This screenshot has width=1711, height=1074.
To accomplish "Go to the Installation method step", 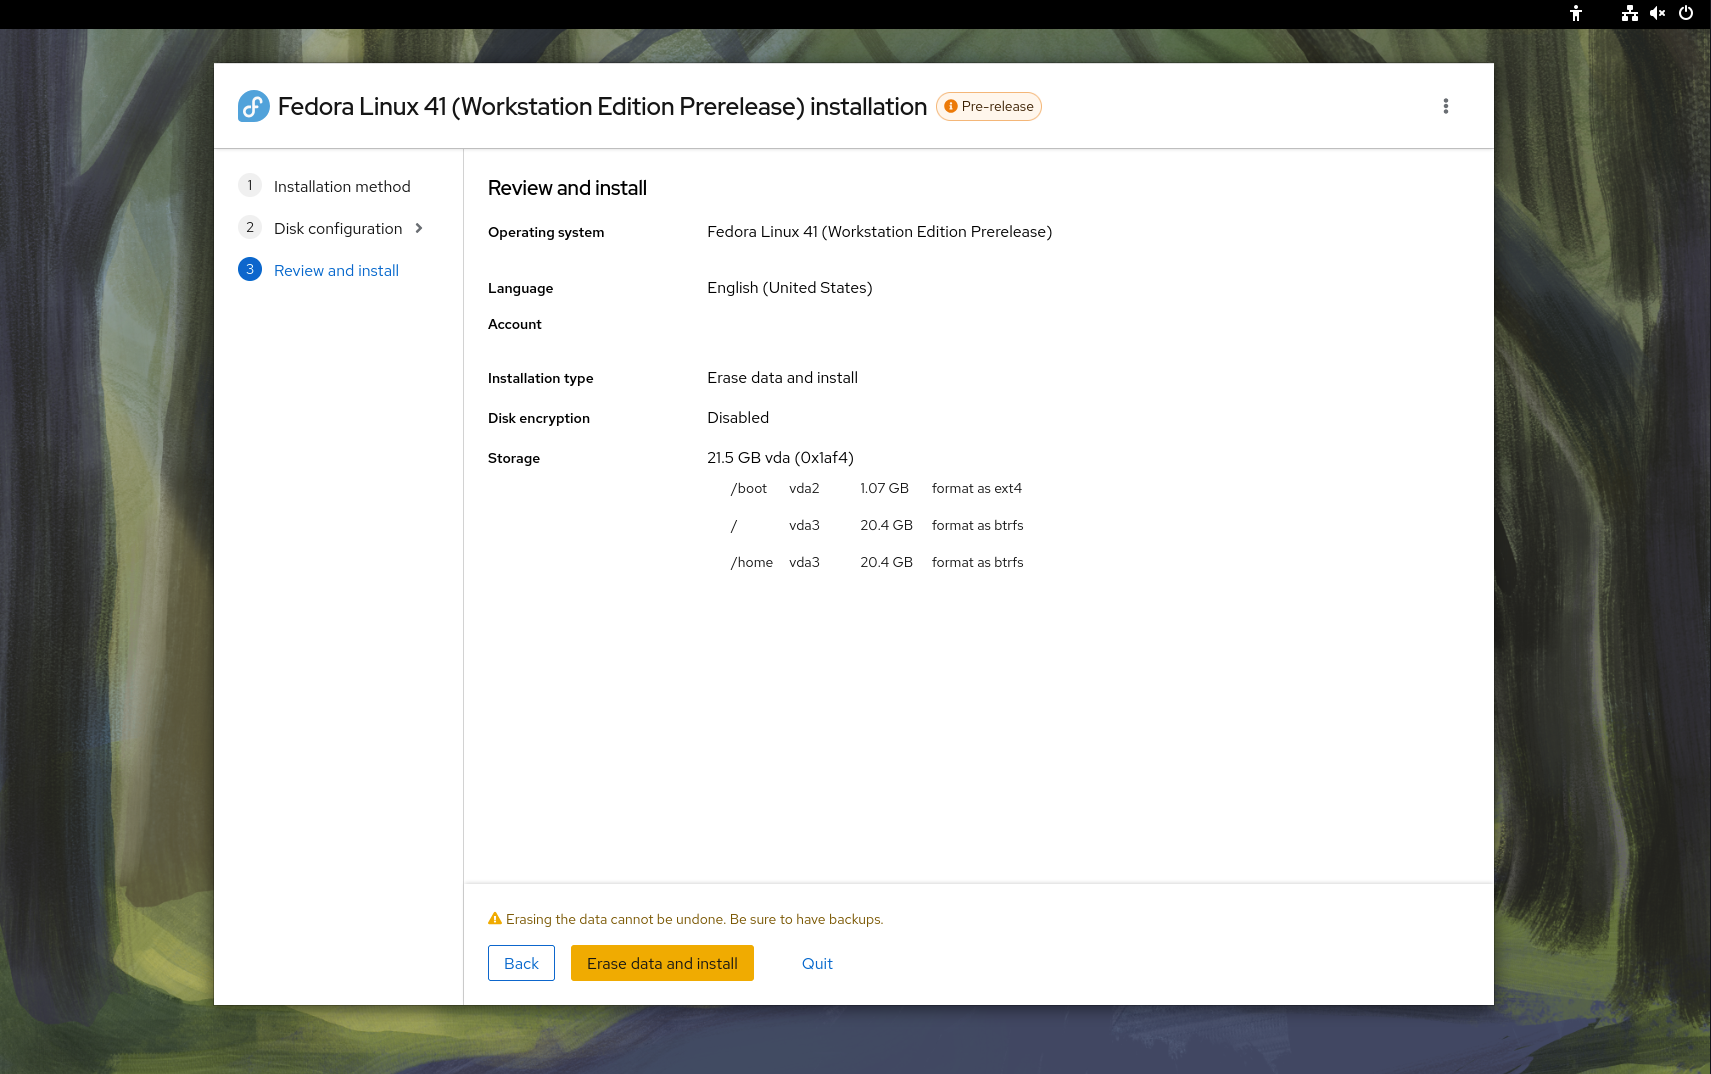I will coord(341,187).
